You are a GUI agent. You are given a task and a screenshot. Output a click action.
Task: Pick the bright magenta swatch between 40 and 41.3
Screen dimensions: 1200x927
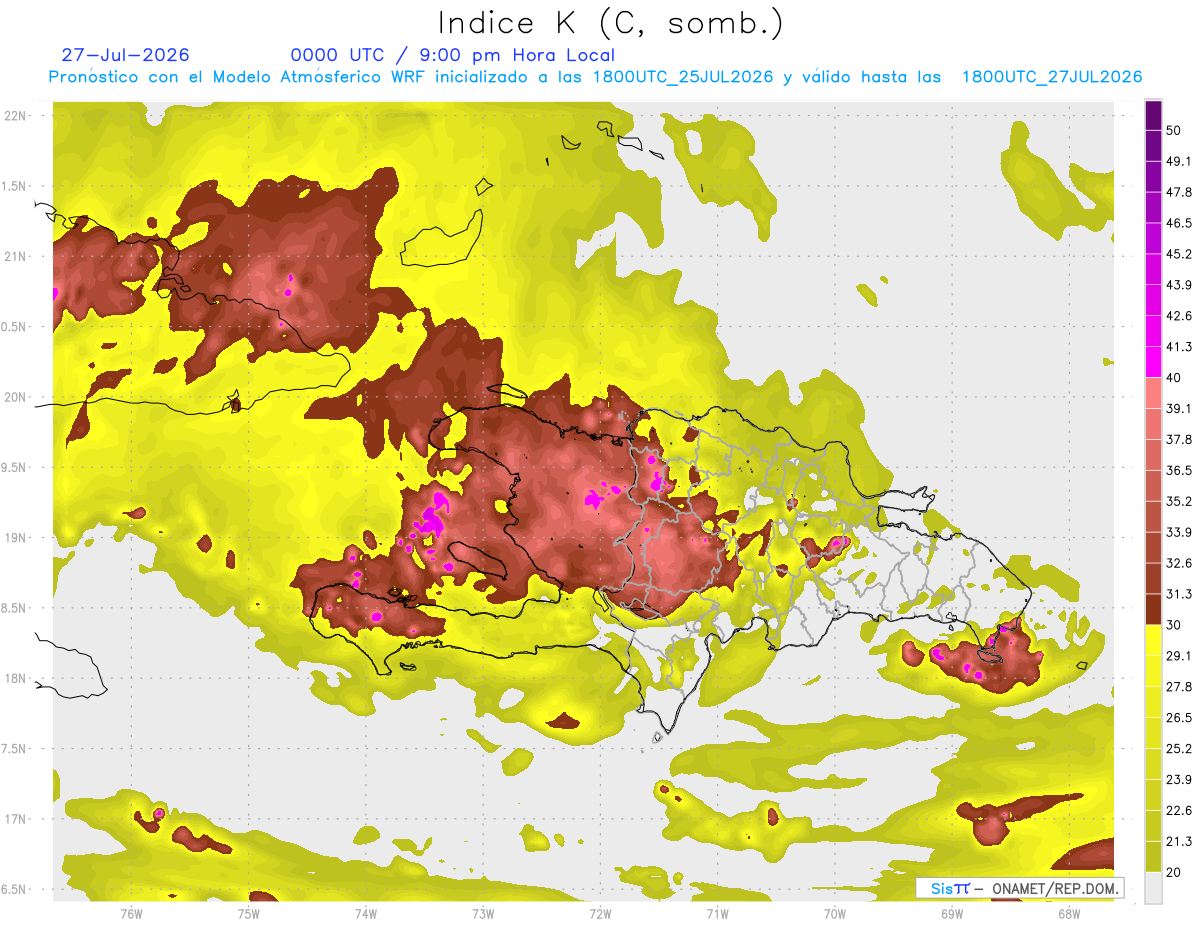1153,362
